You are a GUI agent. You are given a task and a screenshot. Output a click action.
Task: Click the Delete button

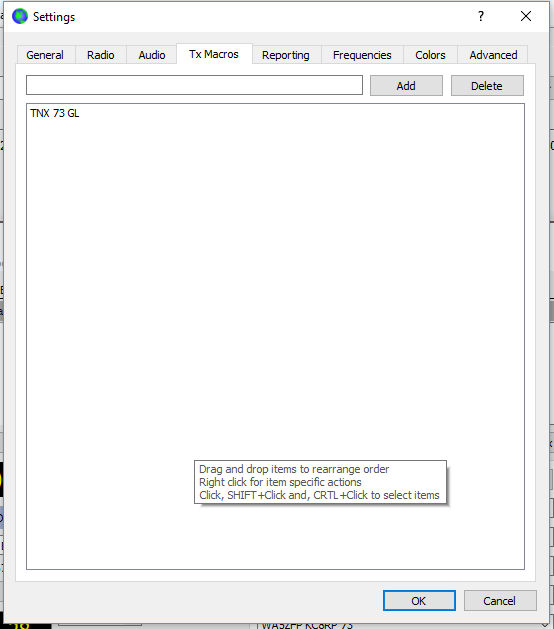487,85
